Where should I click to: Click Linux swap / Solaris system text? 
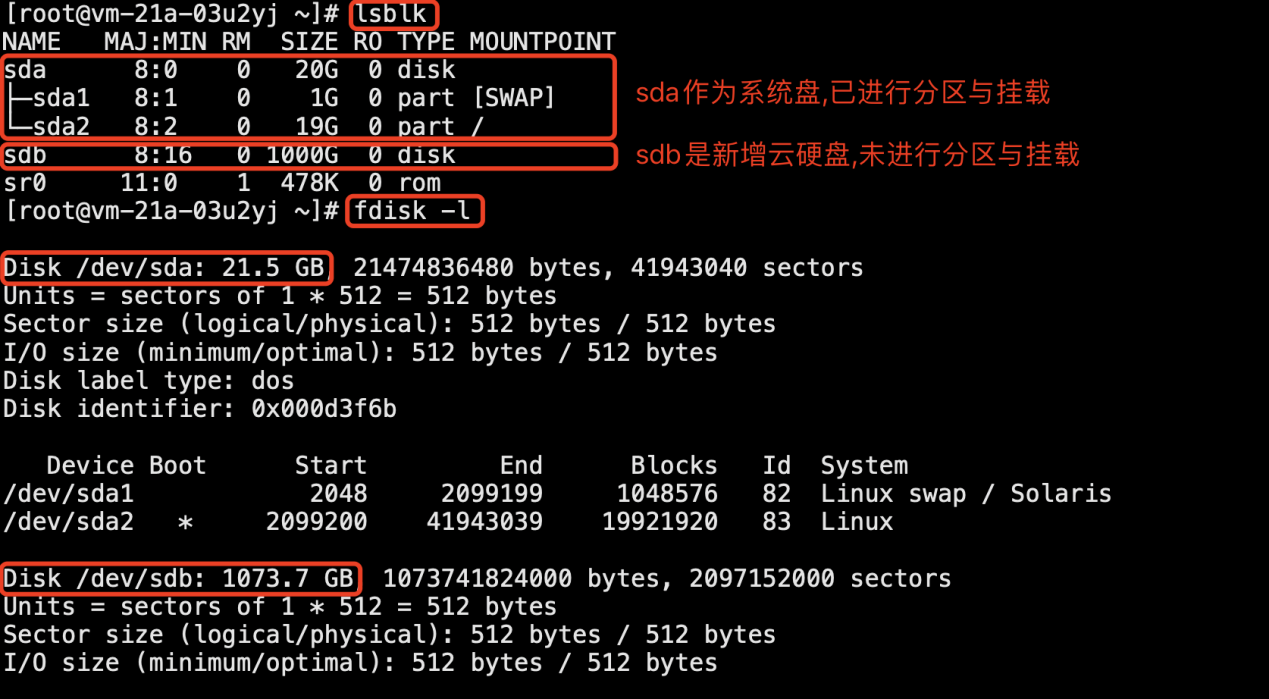click(966, 494)
